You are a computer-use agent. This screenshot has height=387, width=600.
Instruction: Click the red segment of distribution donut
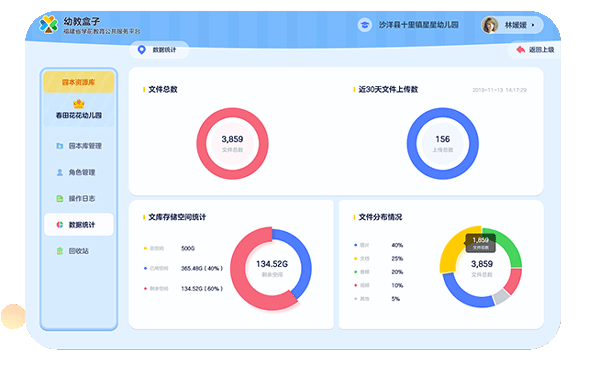[x=514, y=281]
